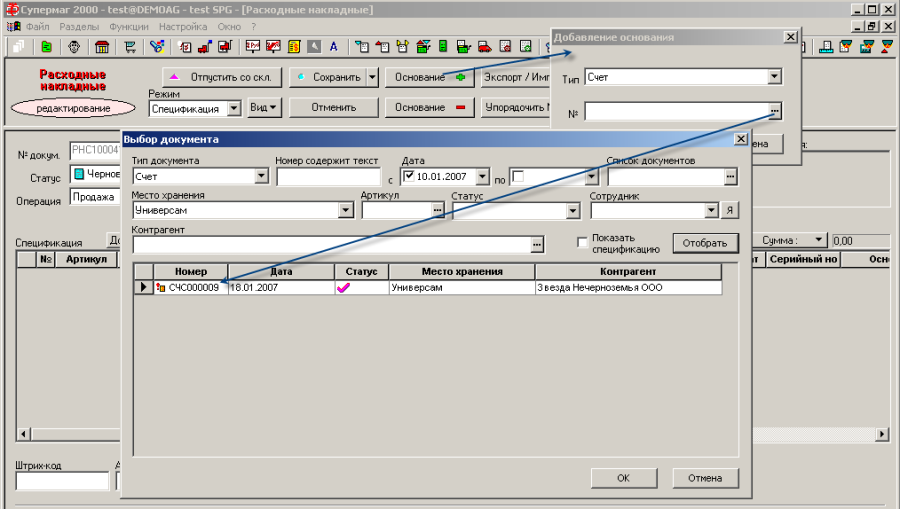Click the application icon left of Файл menu

(x=13, y=26)
